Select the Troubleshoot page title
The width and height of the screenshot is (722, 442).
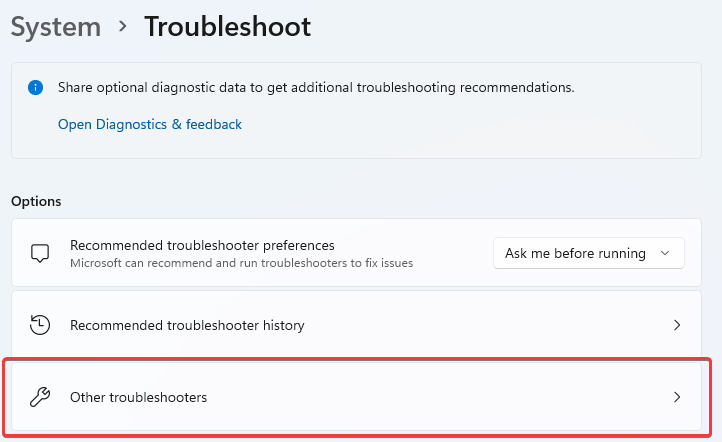coord(227,27)
